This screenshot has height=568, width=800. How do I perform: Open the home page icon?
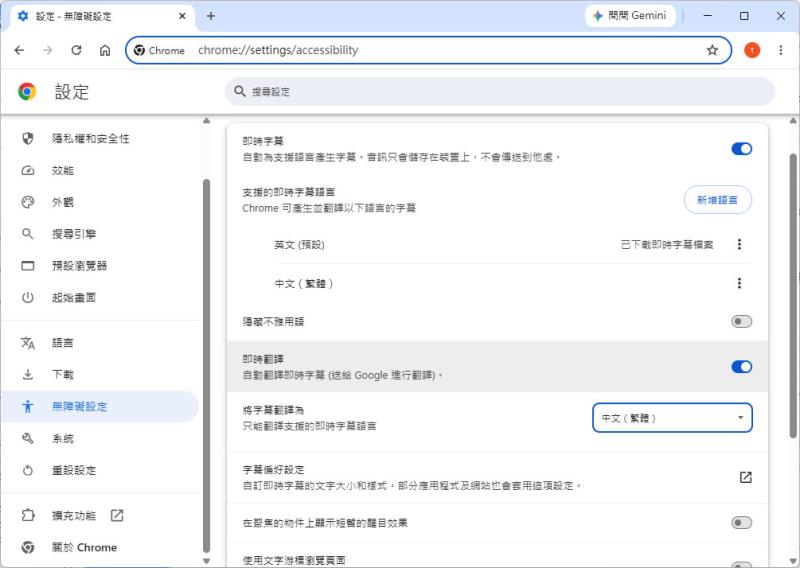click(105, 50)
